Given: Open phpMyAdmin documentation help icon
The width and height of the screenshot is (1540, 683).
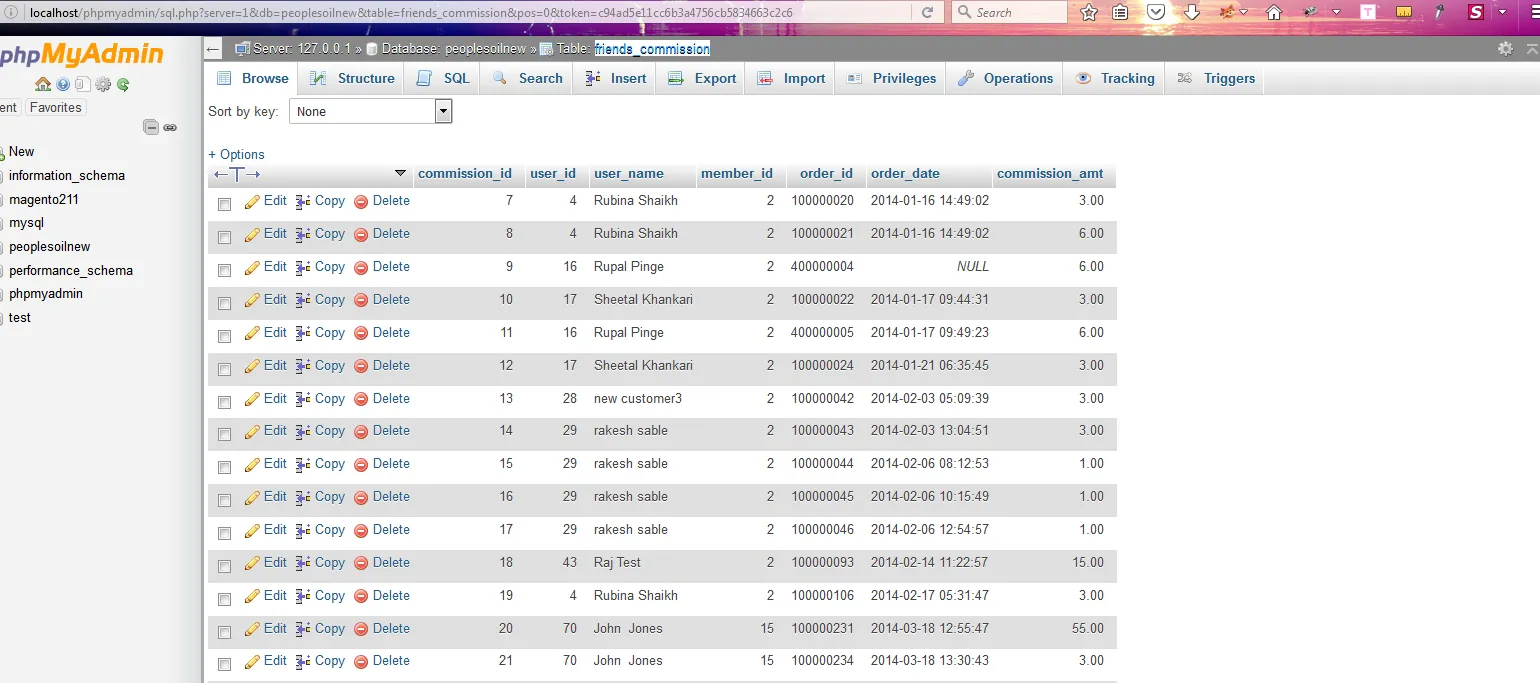Looking at the screenshot, I should 63,84.
